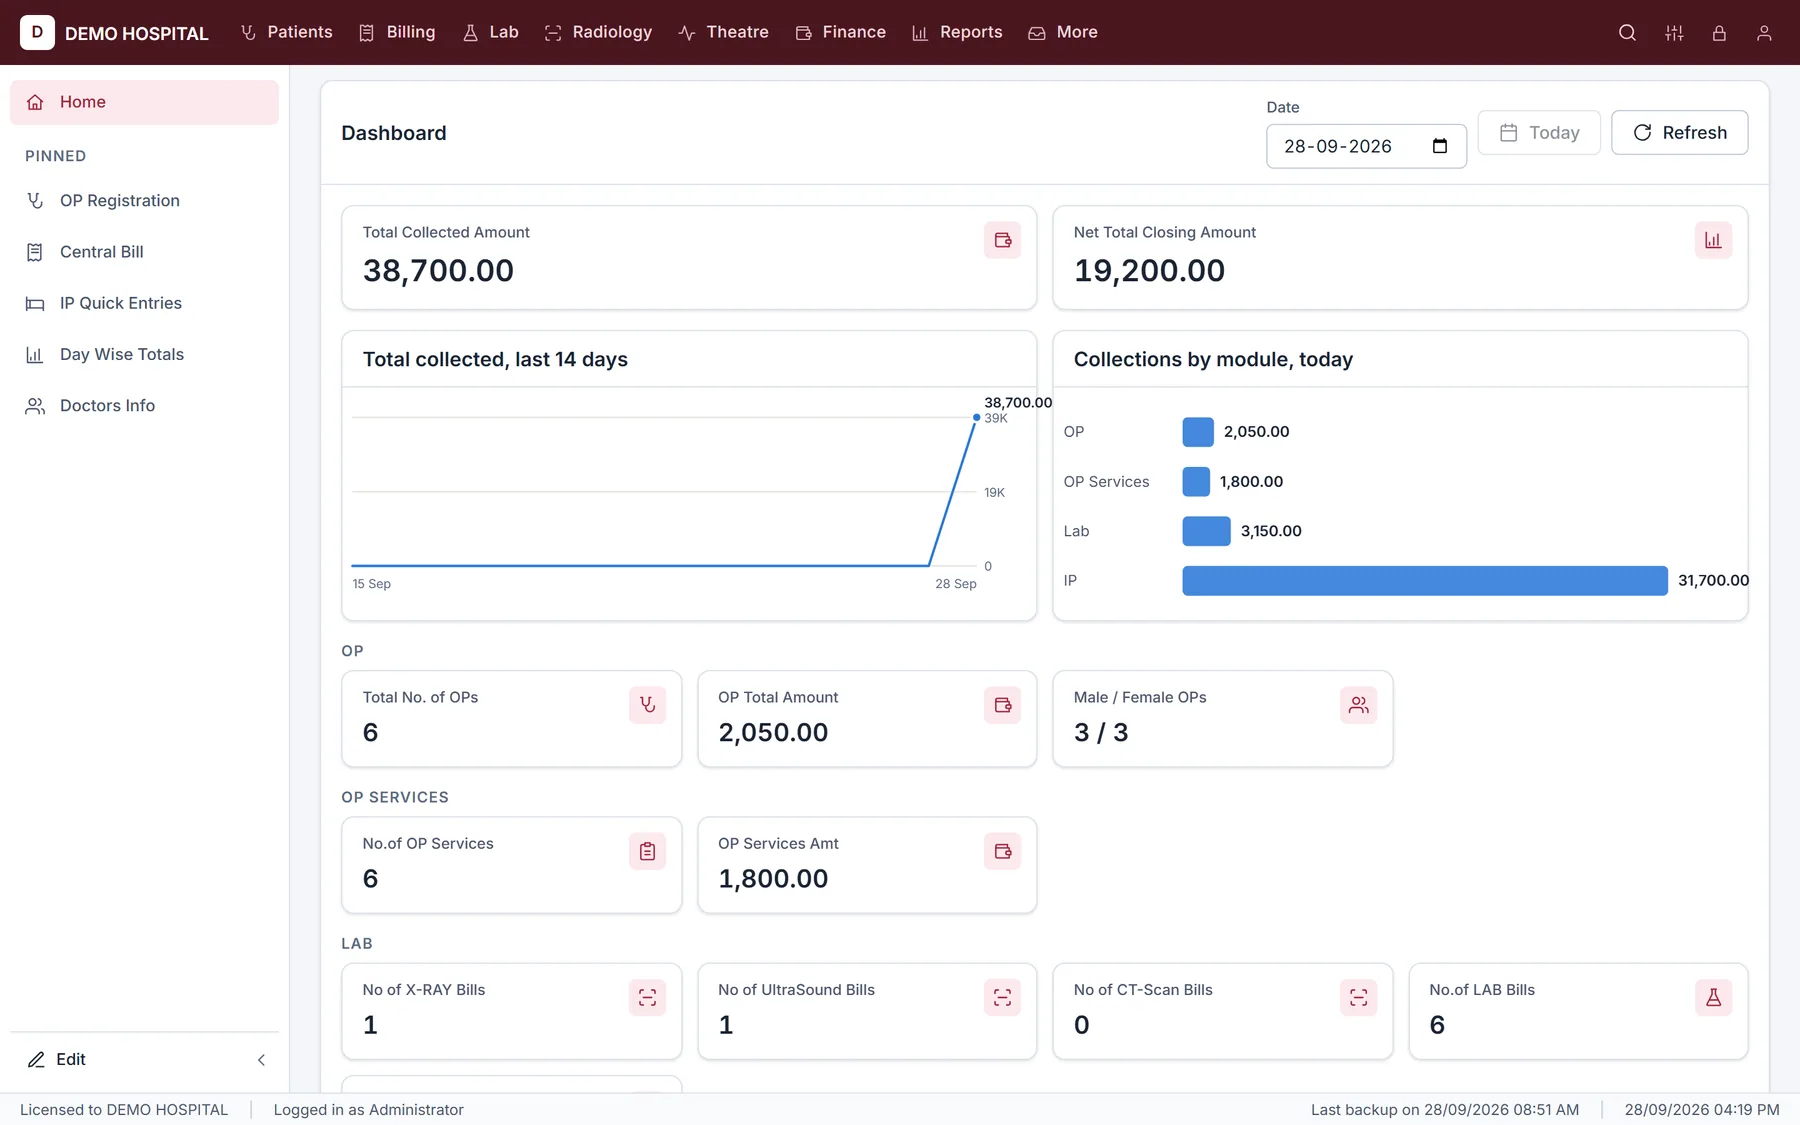The height and width of the screenshot is (1125, 1800).
Task: Open Doctors Info pinned item
Action: [144, 405]
